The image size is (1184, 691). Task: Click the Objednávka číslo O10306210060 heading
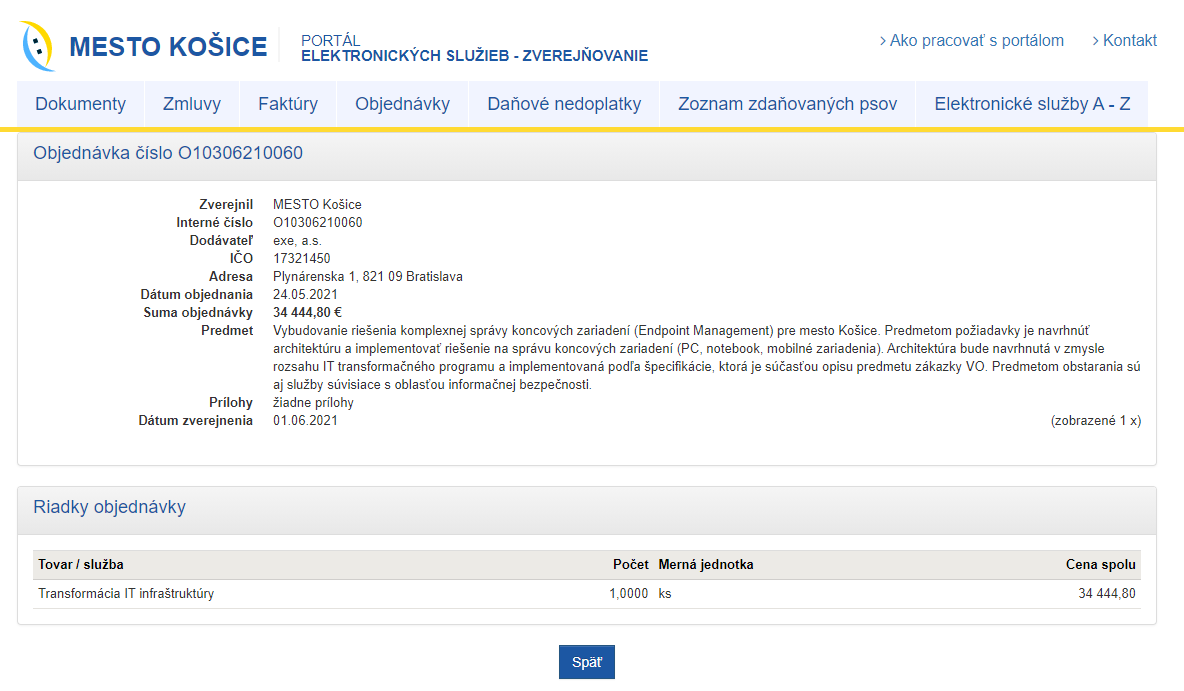pyautogui.click(x=168, y=154)
